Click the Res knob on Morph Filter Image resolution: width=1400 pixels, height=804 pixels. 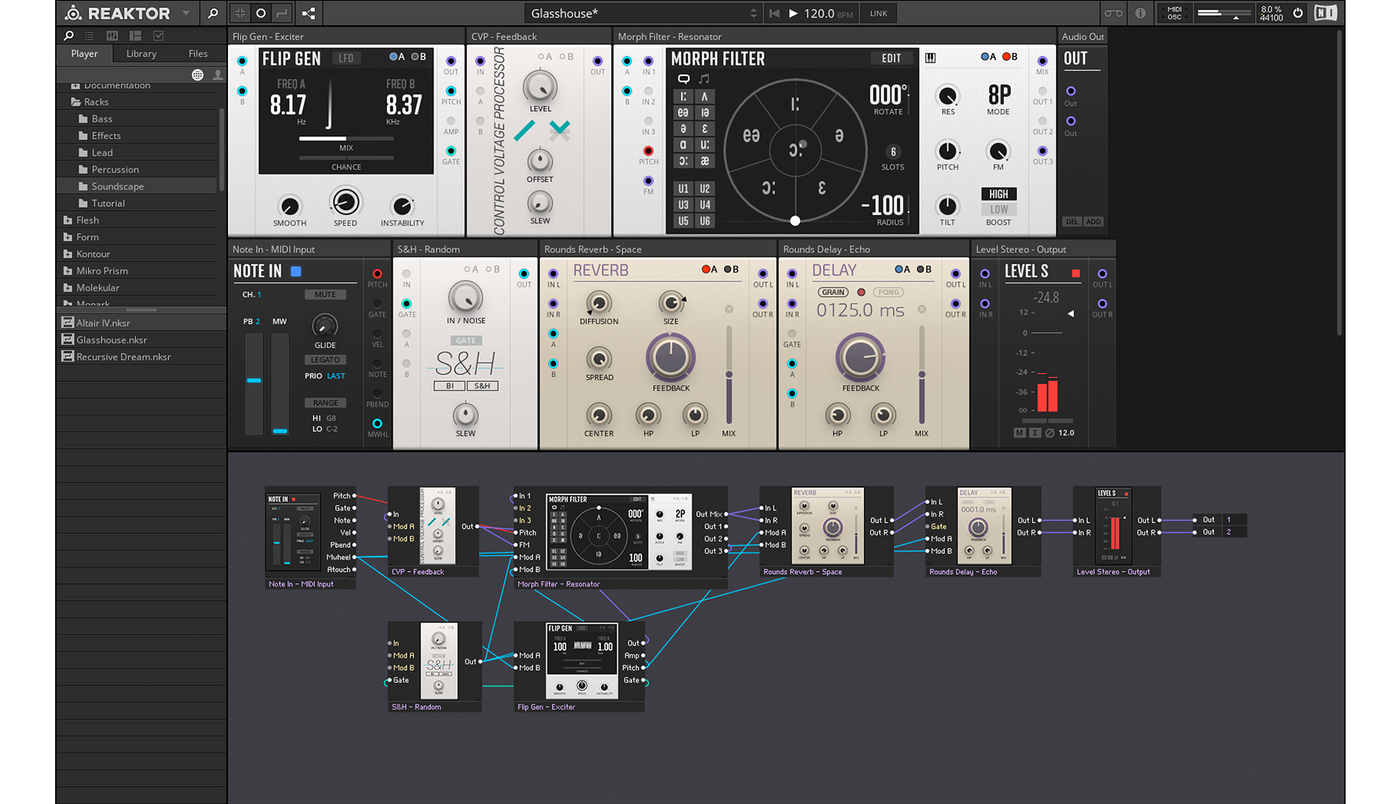point(947,95)
